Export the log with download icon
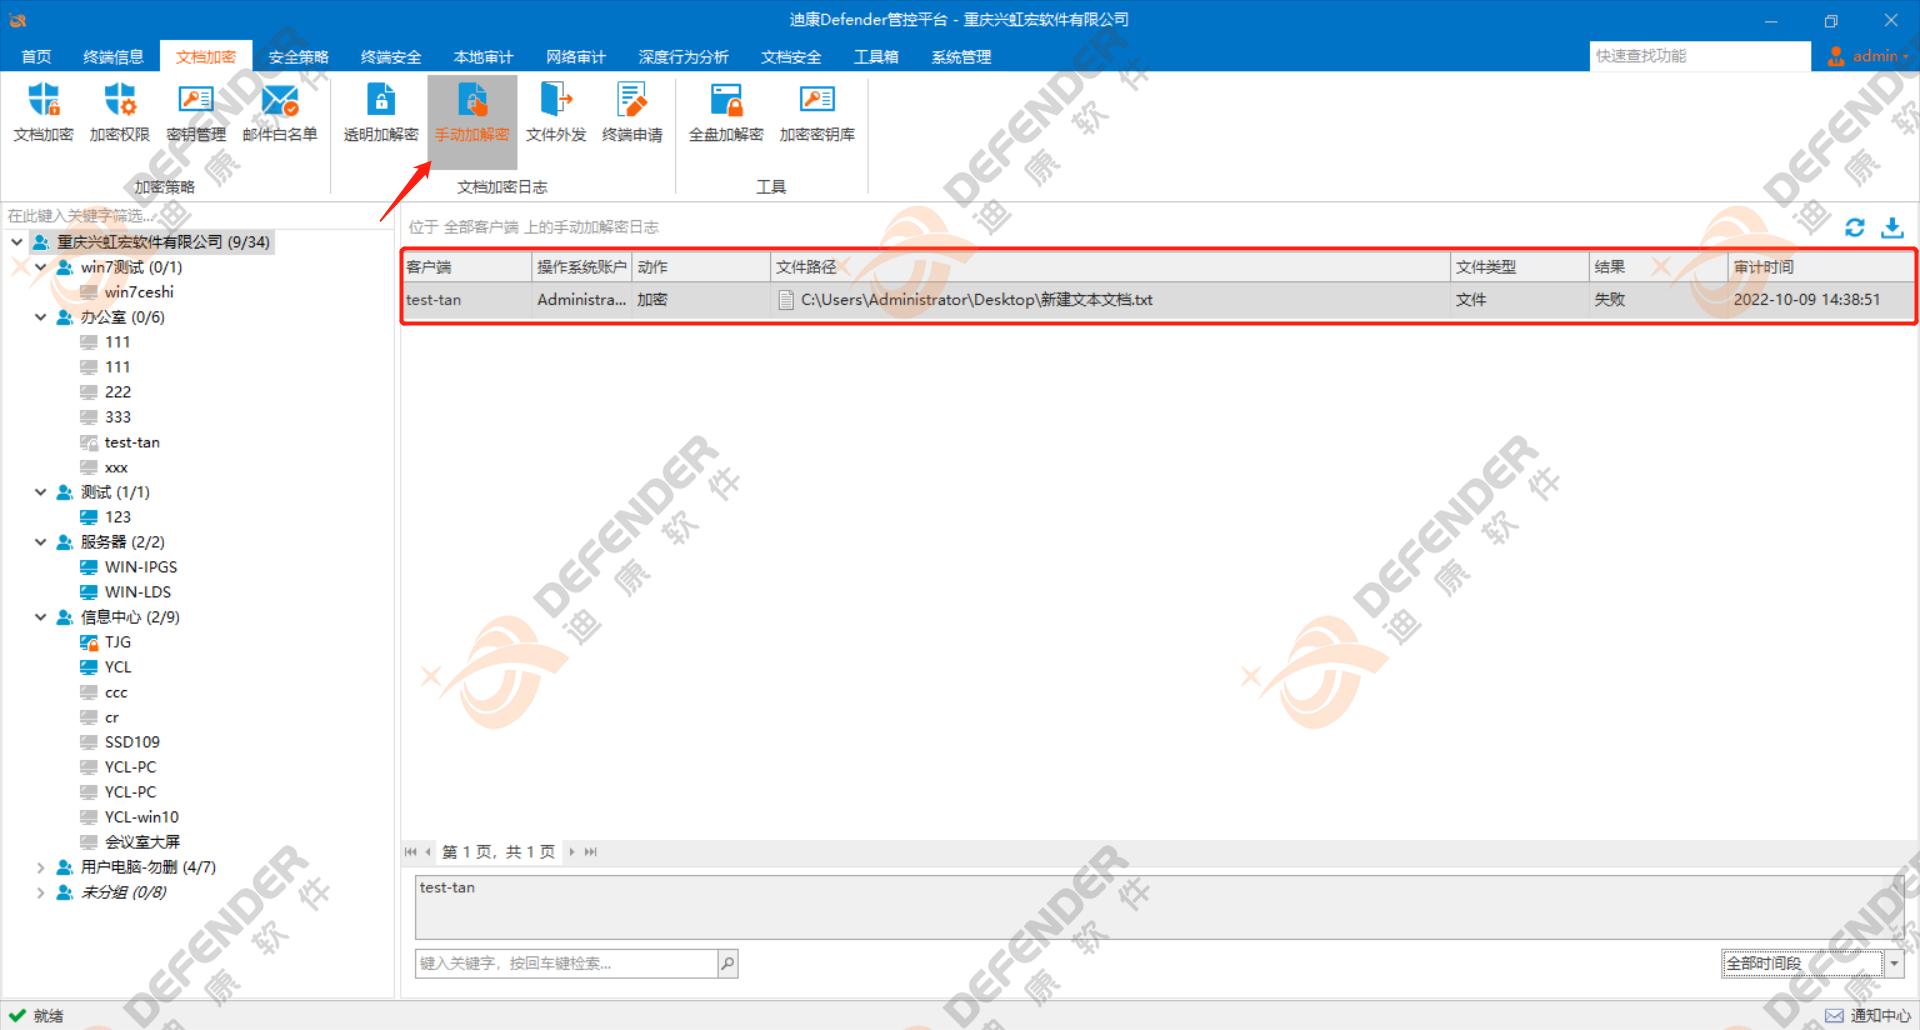 pos(1892,227)
